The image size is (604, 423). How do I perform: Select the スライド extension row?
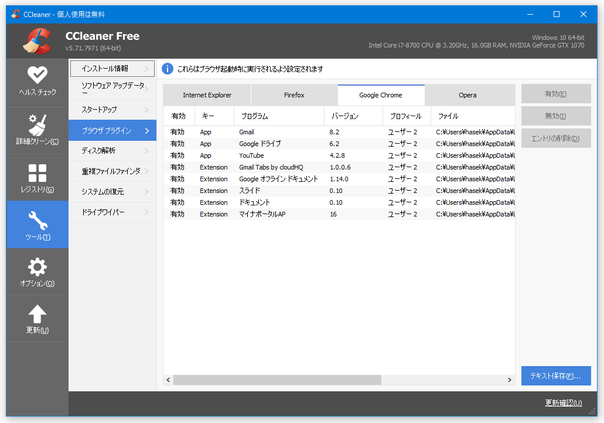coord(339,191)
